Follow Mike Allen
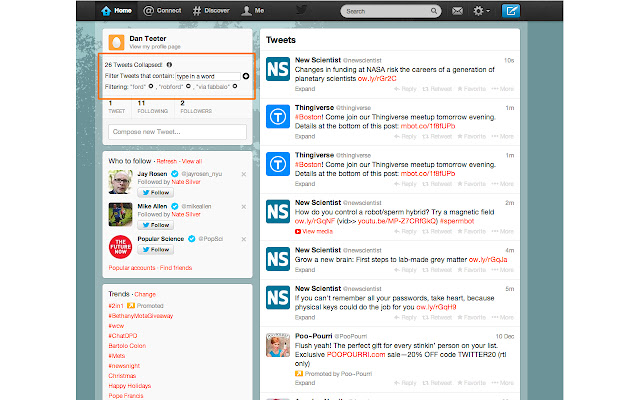The image size is (640, 400). (x=156, y=225)
